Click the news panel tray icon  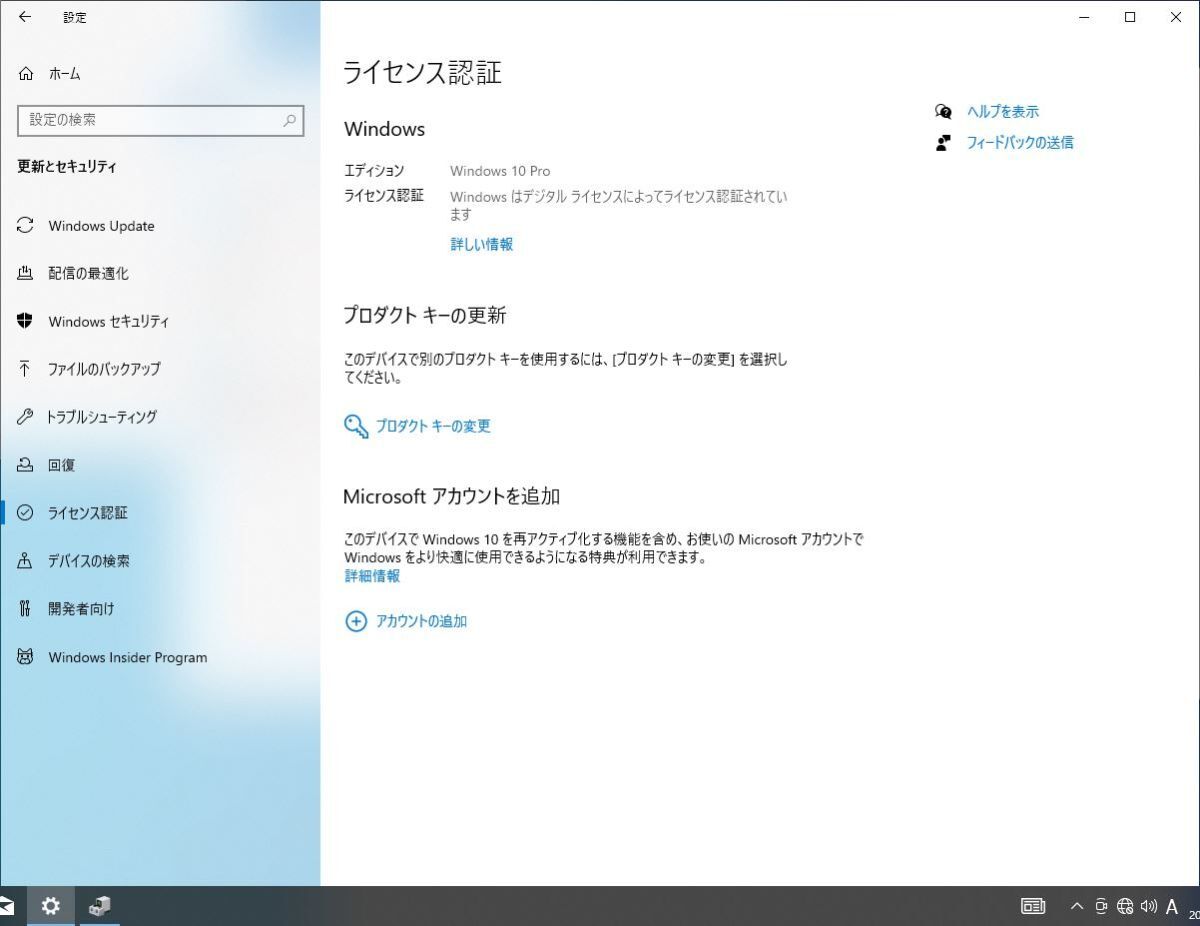tap(1033, 906)
